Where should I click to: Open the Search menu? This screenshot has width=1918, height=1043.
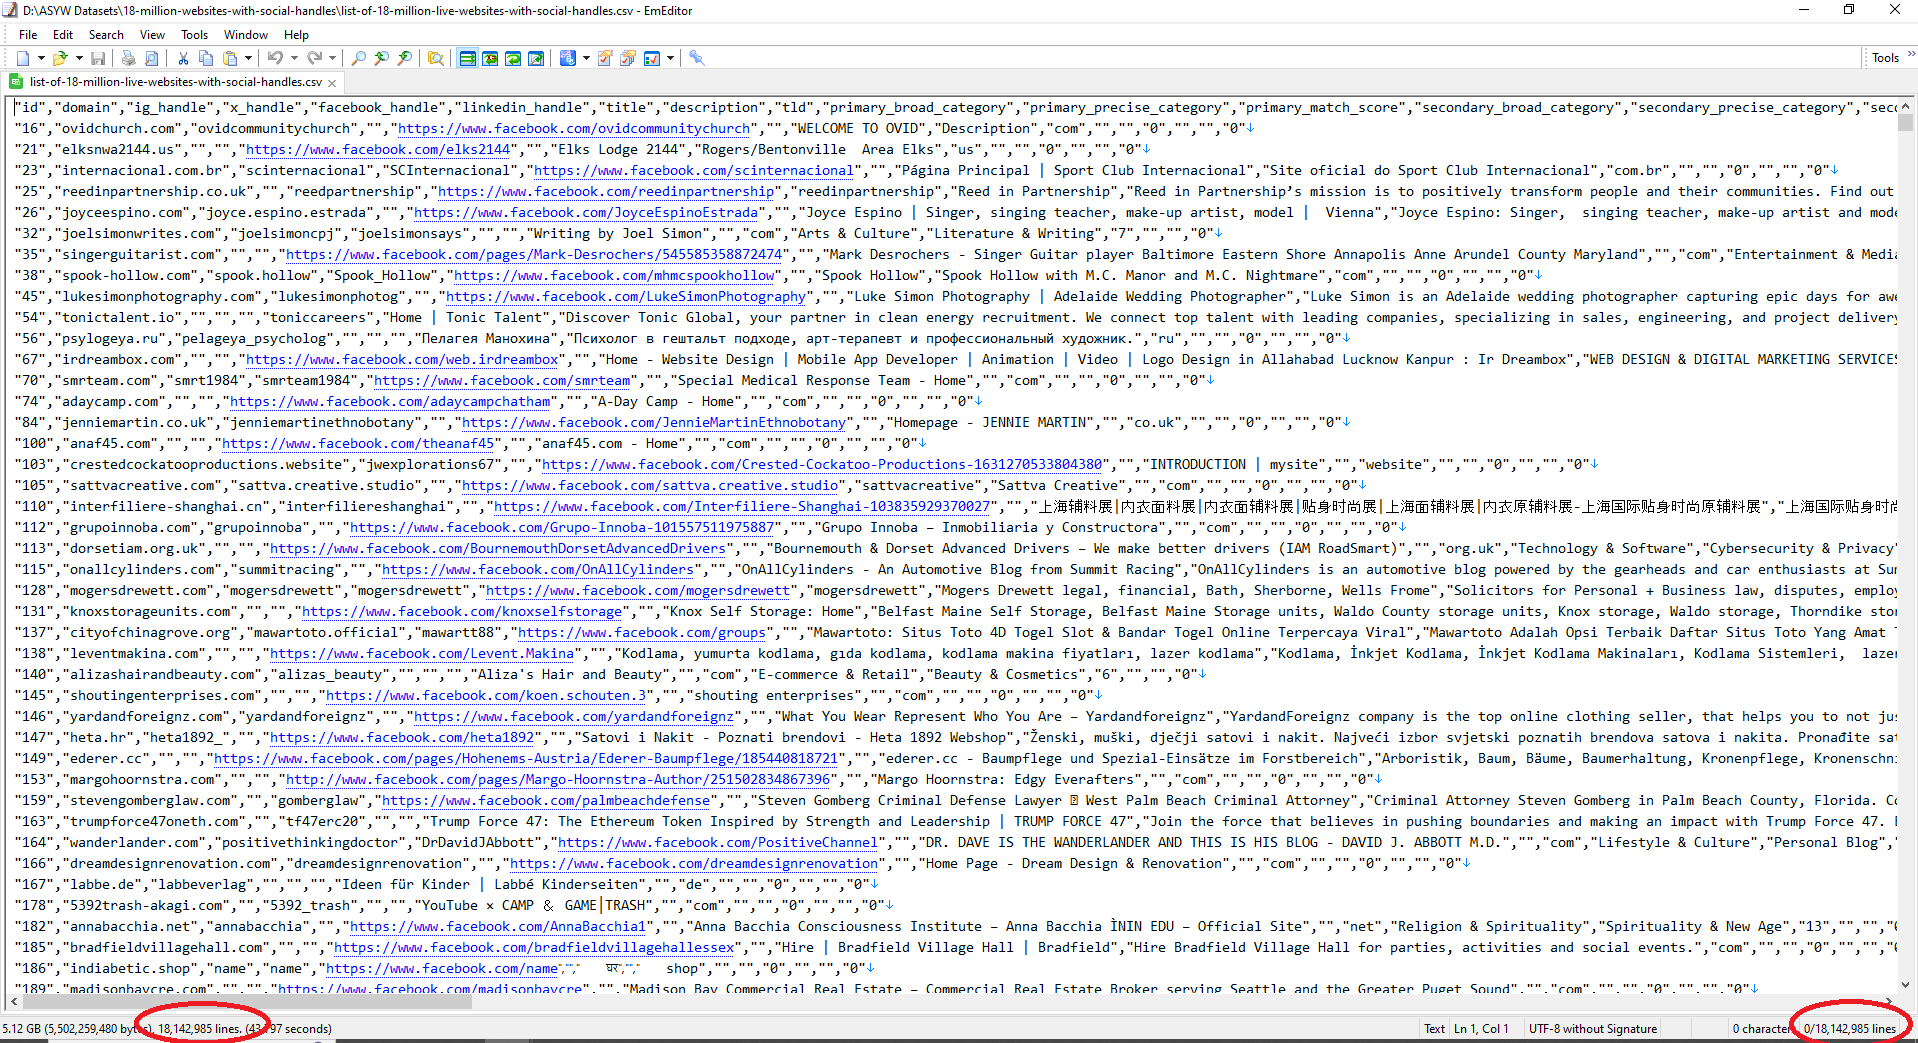click(x=106, y=34)
